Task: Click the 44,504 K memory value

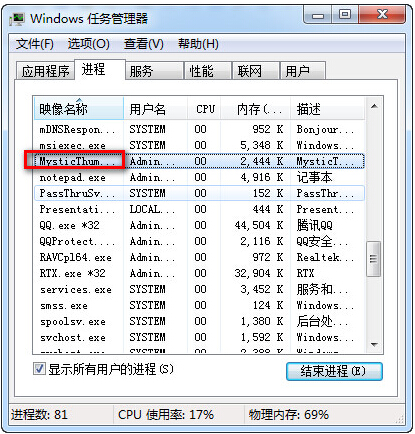Action: tap(259, 225)
